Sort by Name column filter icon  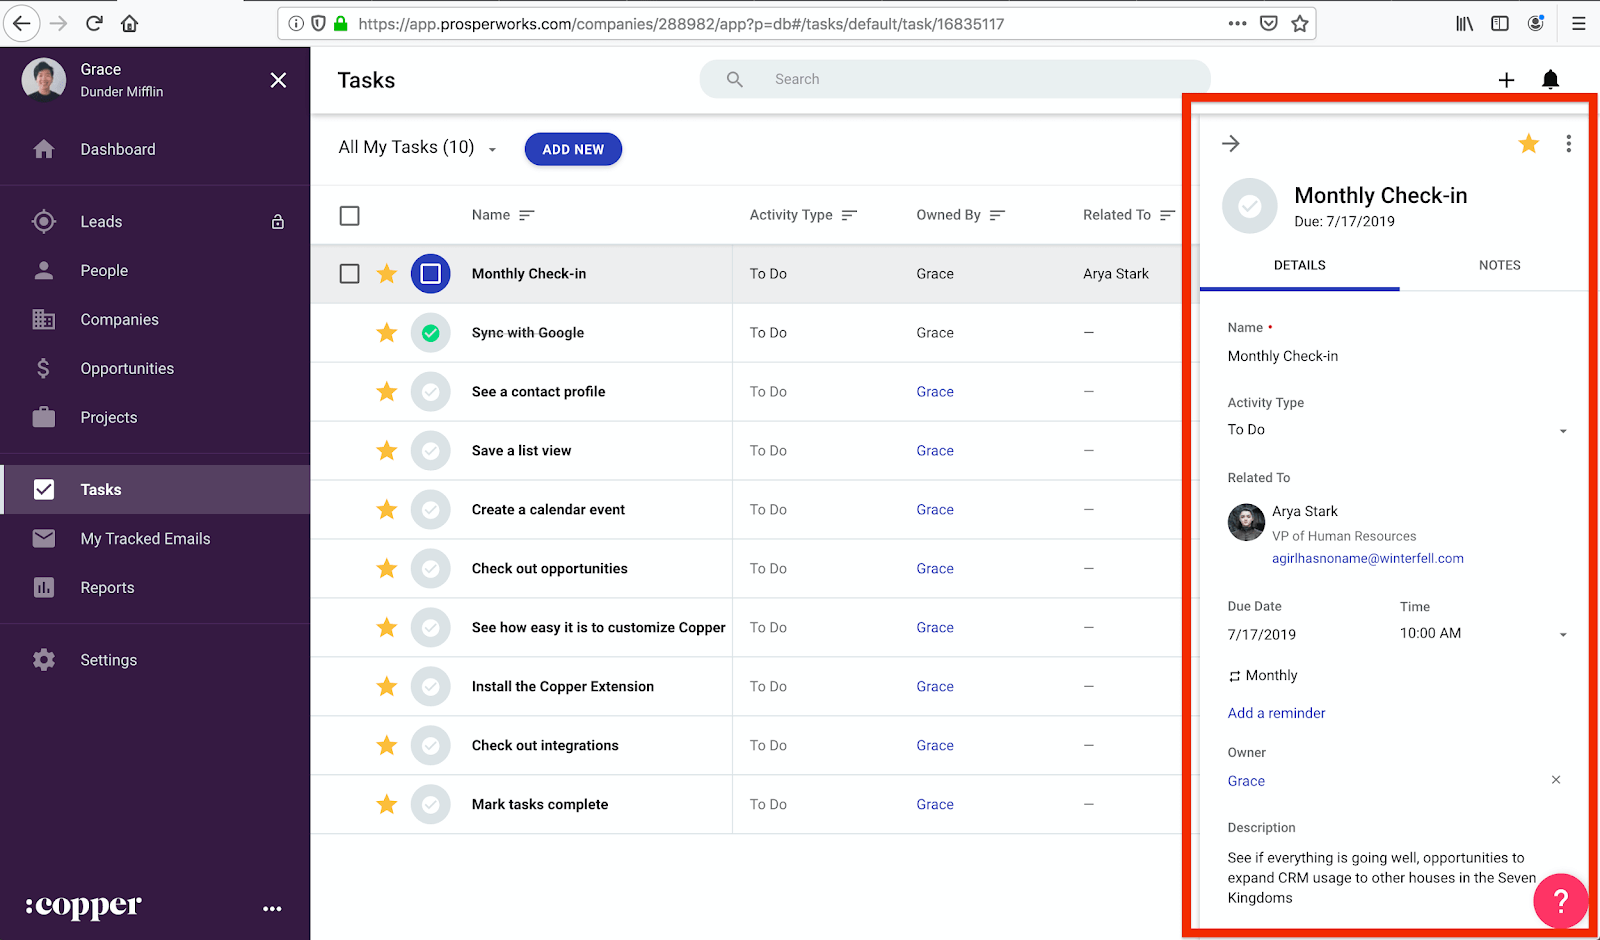coord(527,215)
